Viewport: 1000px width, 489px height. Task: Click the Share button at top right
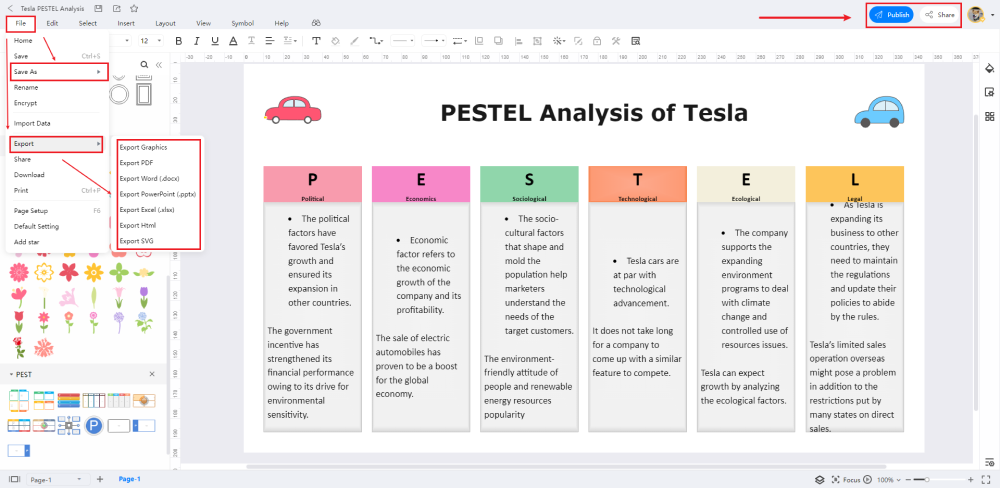point(940,15)
